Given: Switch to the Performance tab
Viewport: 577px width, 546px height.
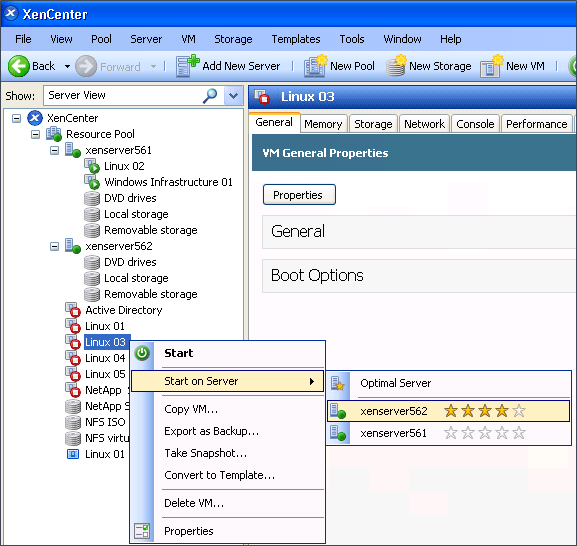Looking at the screenshot, I should click(x=537, y=124).
